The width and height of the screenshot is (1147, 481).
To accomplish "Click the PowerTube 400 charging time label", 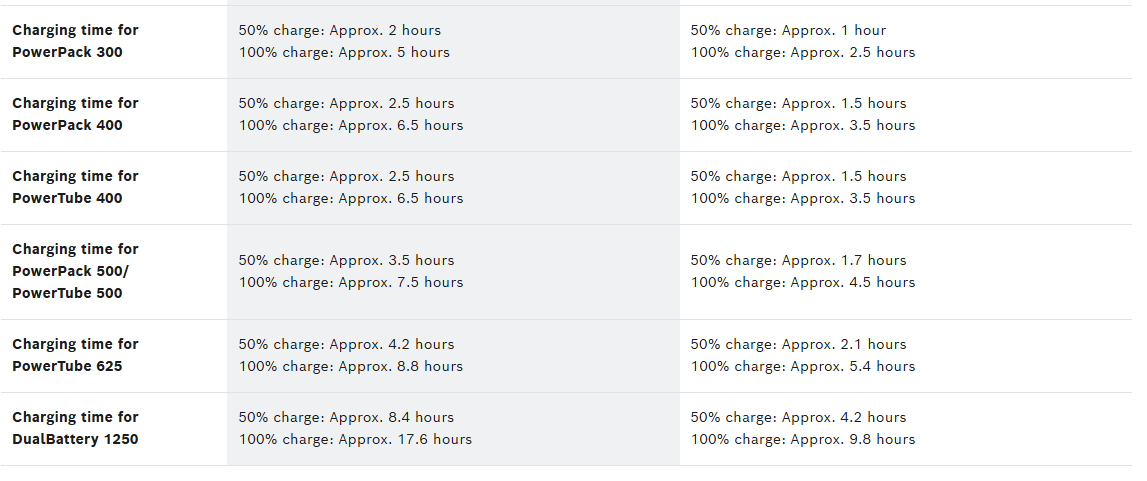I will [75, 187].
